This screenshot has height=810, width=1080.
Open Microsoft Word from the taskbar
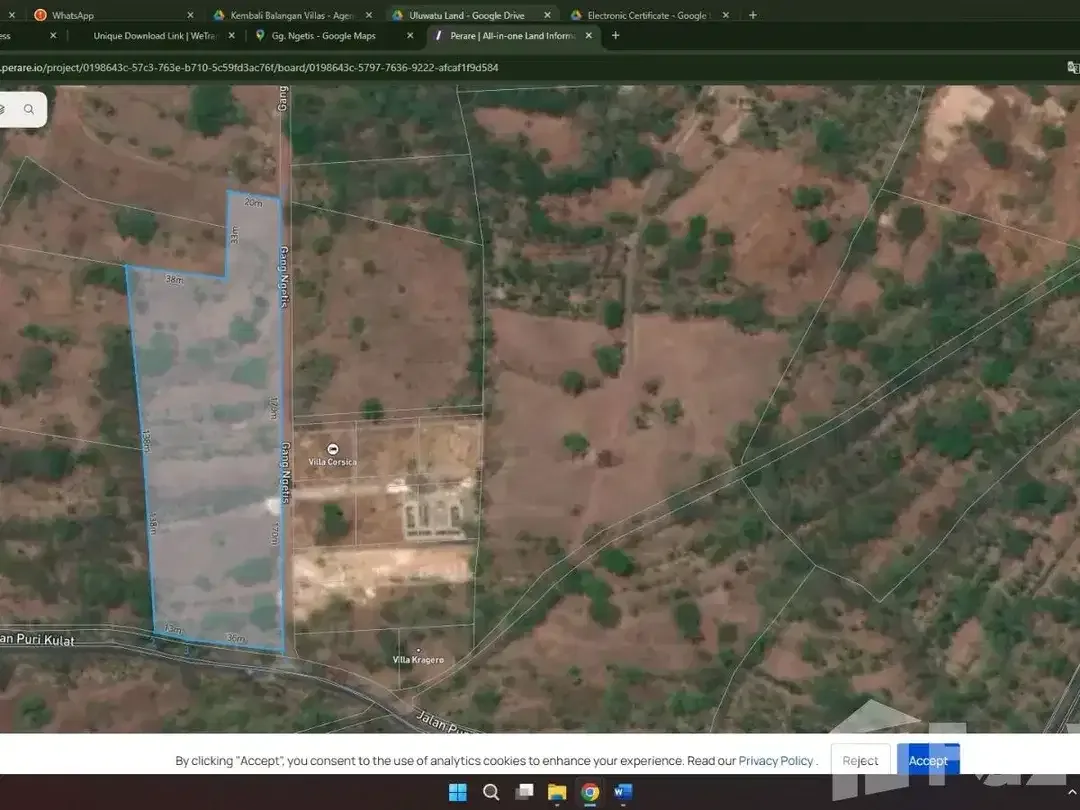click(x=623, y=792)
